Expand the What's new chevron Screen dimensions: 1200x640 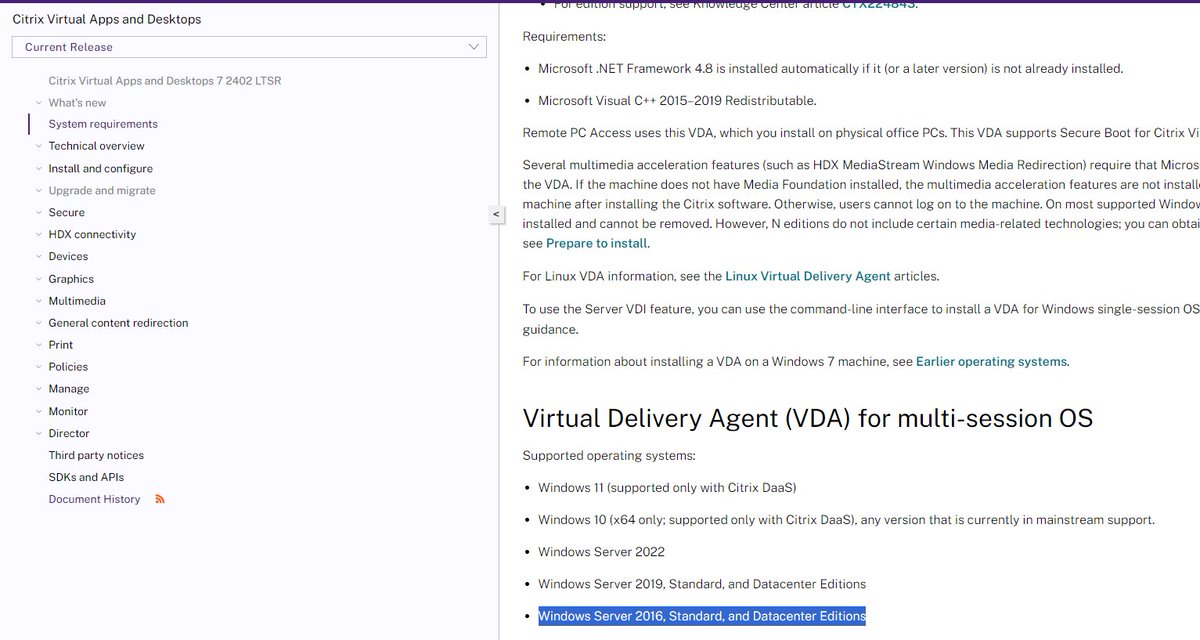point(38,103)
